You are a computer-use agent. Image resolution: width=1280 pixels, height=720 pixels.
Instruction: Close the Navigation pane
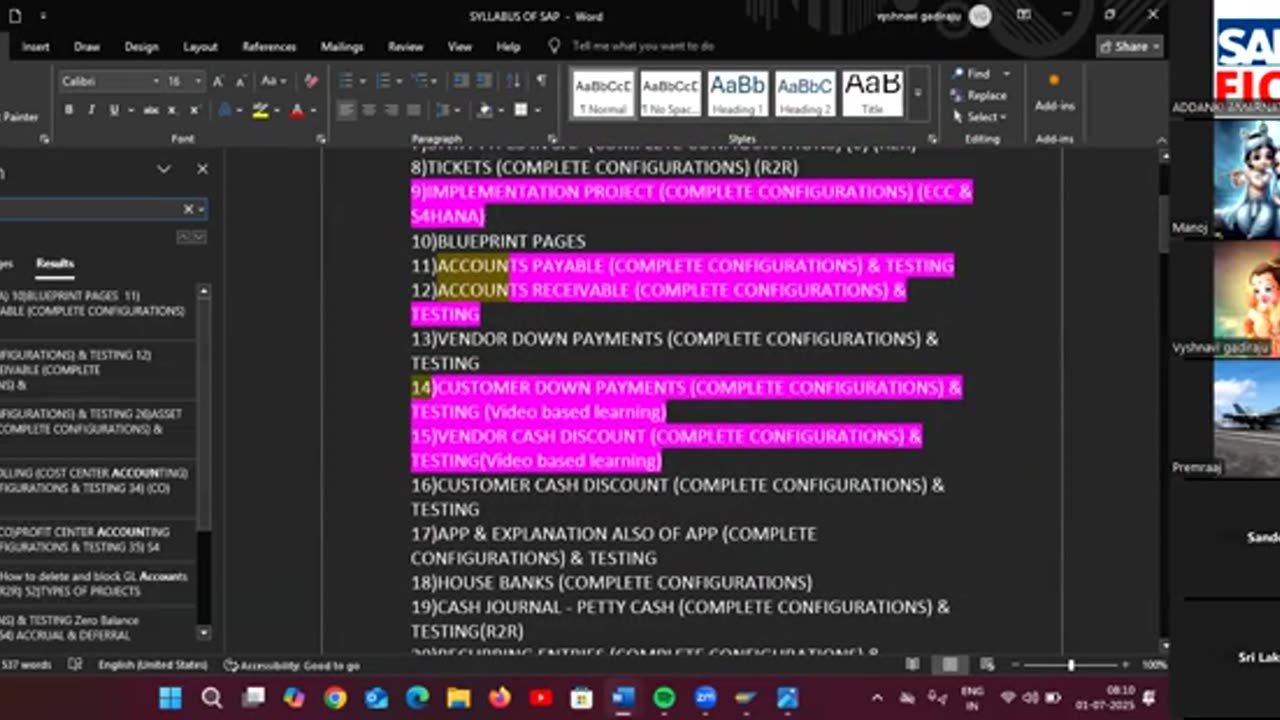(202, 169)
